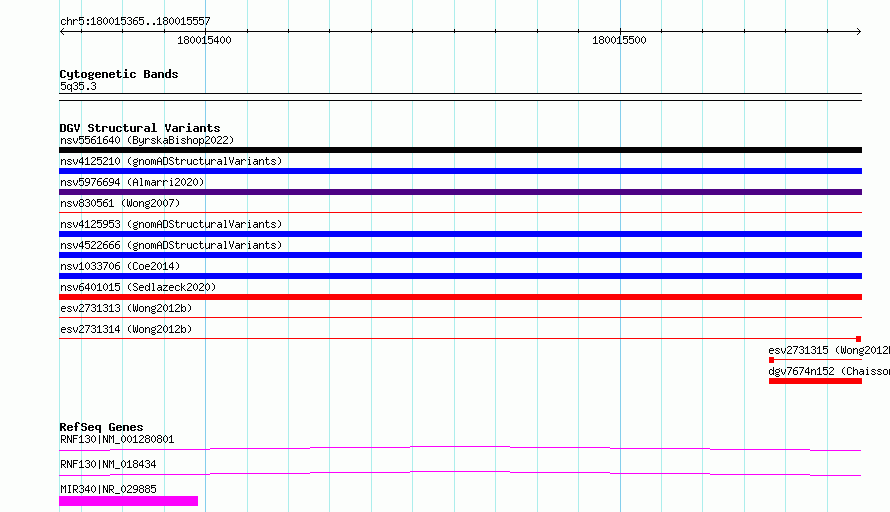Click the 180015400 ruler position label
The width and height of the screenshot is (890, 512).
pyautogui.click(x=204, y=40)
